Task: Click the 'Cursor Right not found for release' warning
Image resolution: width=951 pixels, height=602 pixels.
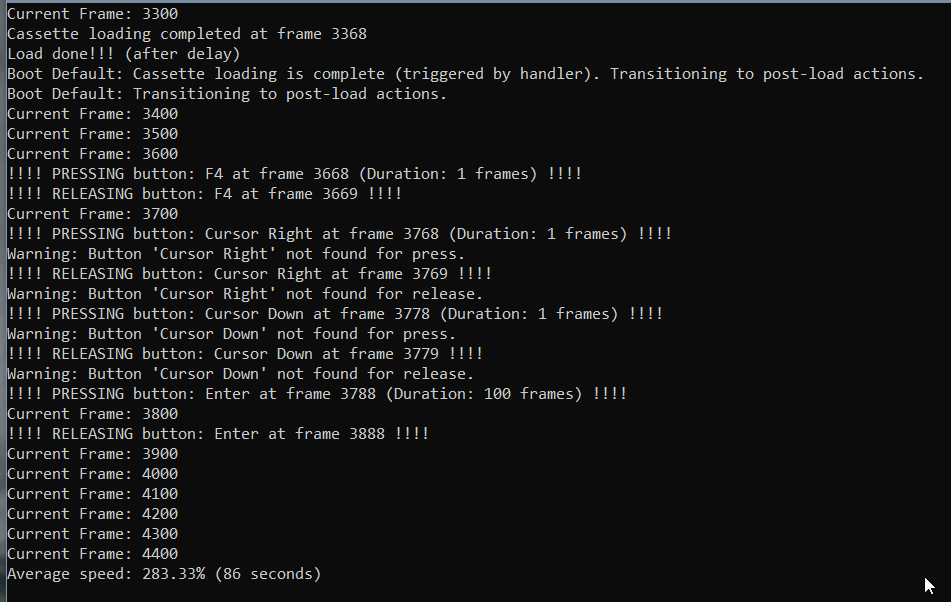Action: point(245,294)
